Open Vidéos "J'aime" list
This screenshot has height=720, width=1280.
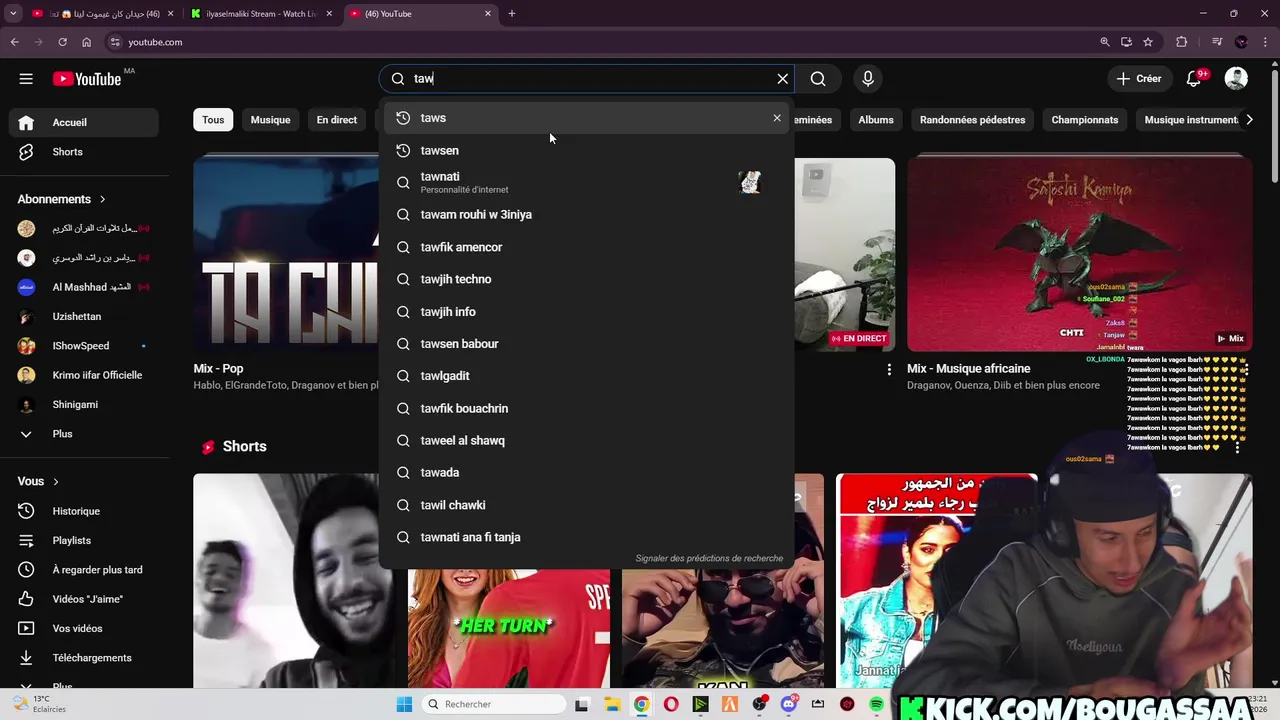click(x=84, y=599)
